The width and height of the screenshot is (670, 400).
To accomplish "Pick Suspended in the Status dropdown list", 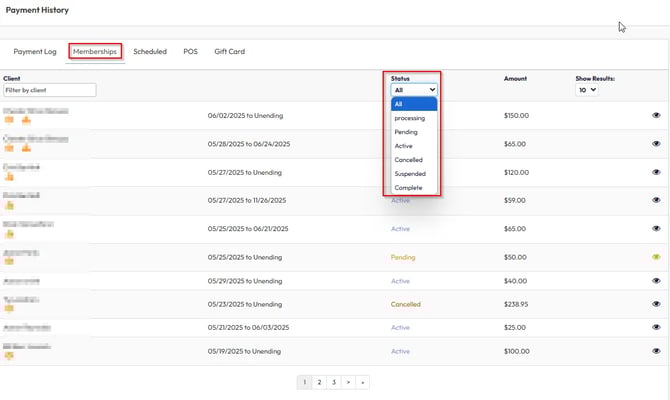I will 410,174.
